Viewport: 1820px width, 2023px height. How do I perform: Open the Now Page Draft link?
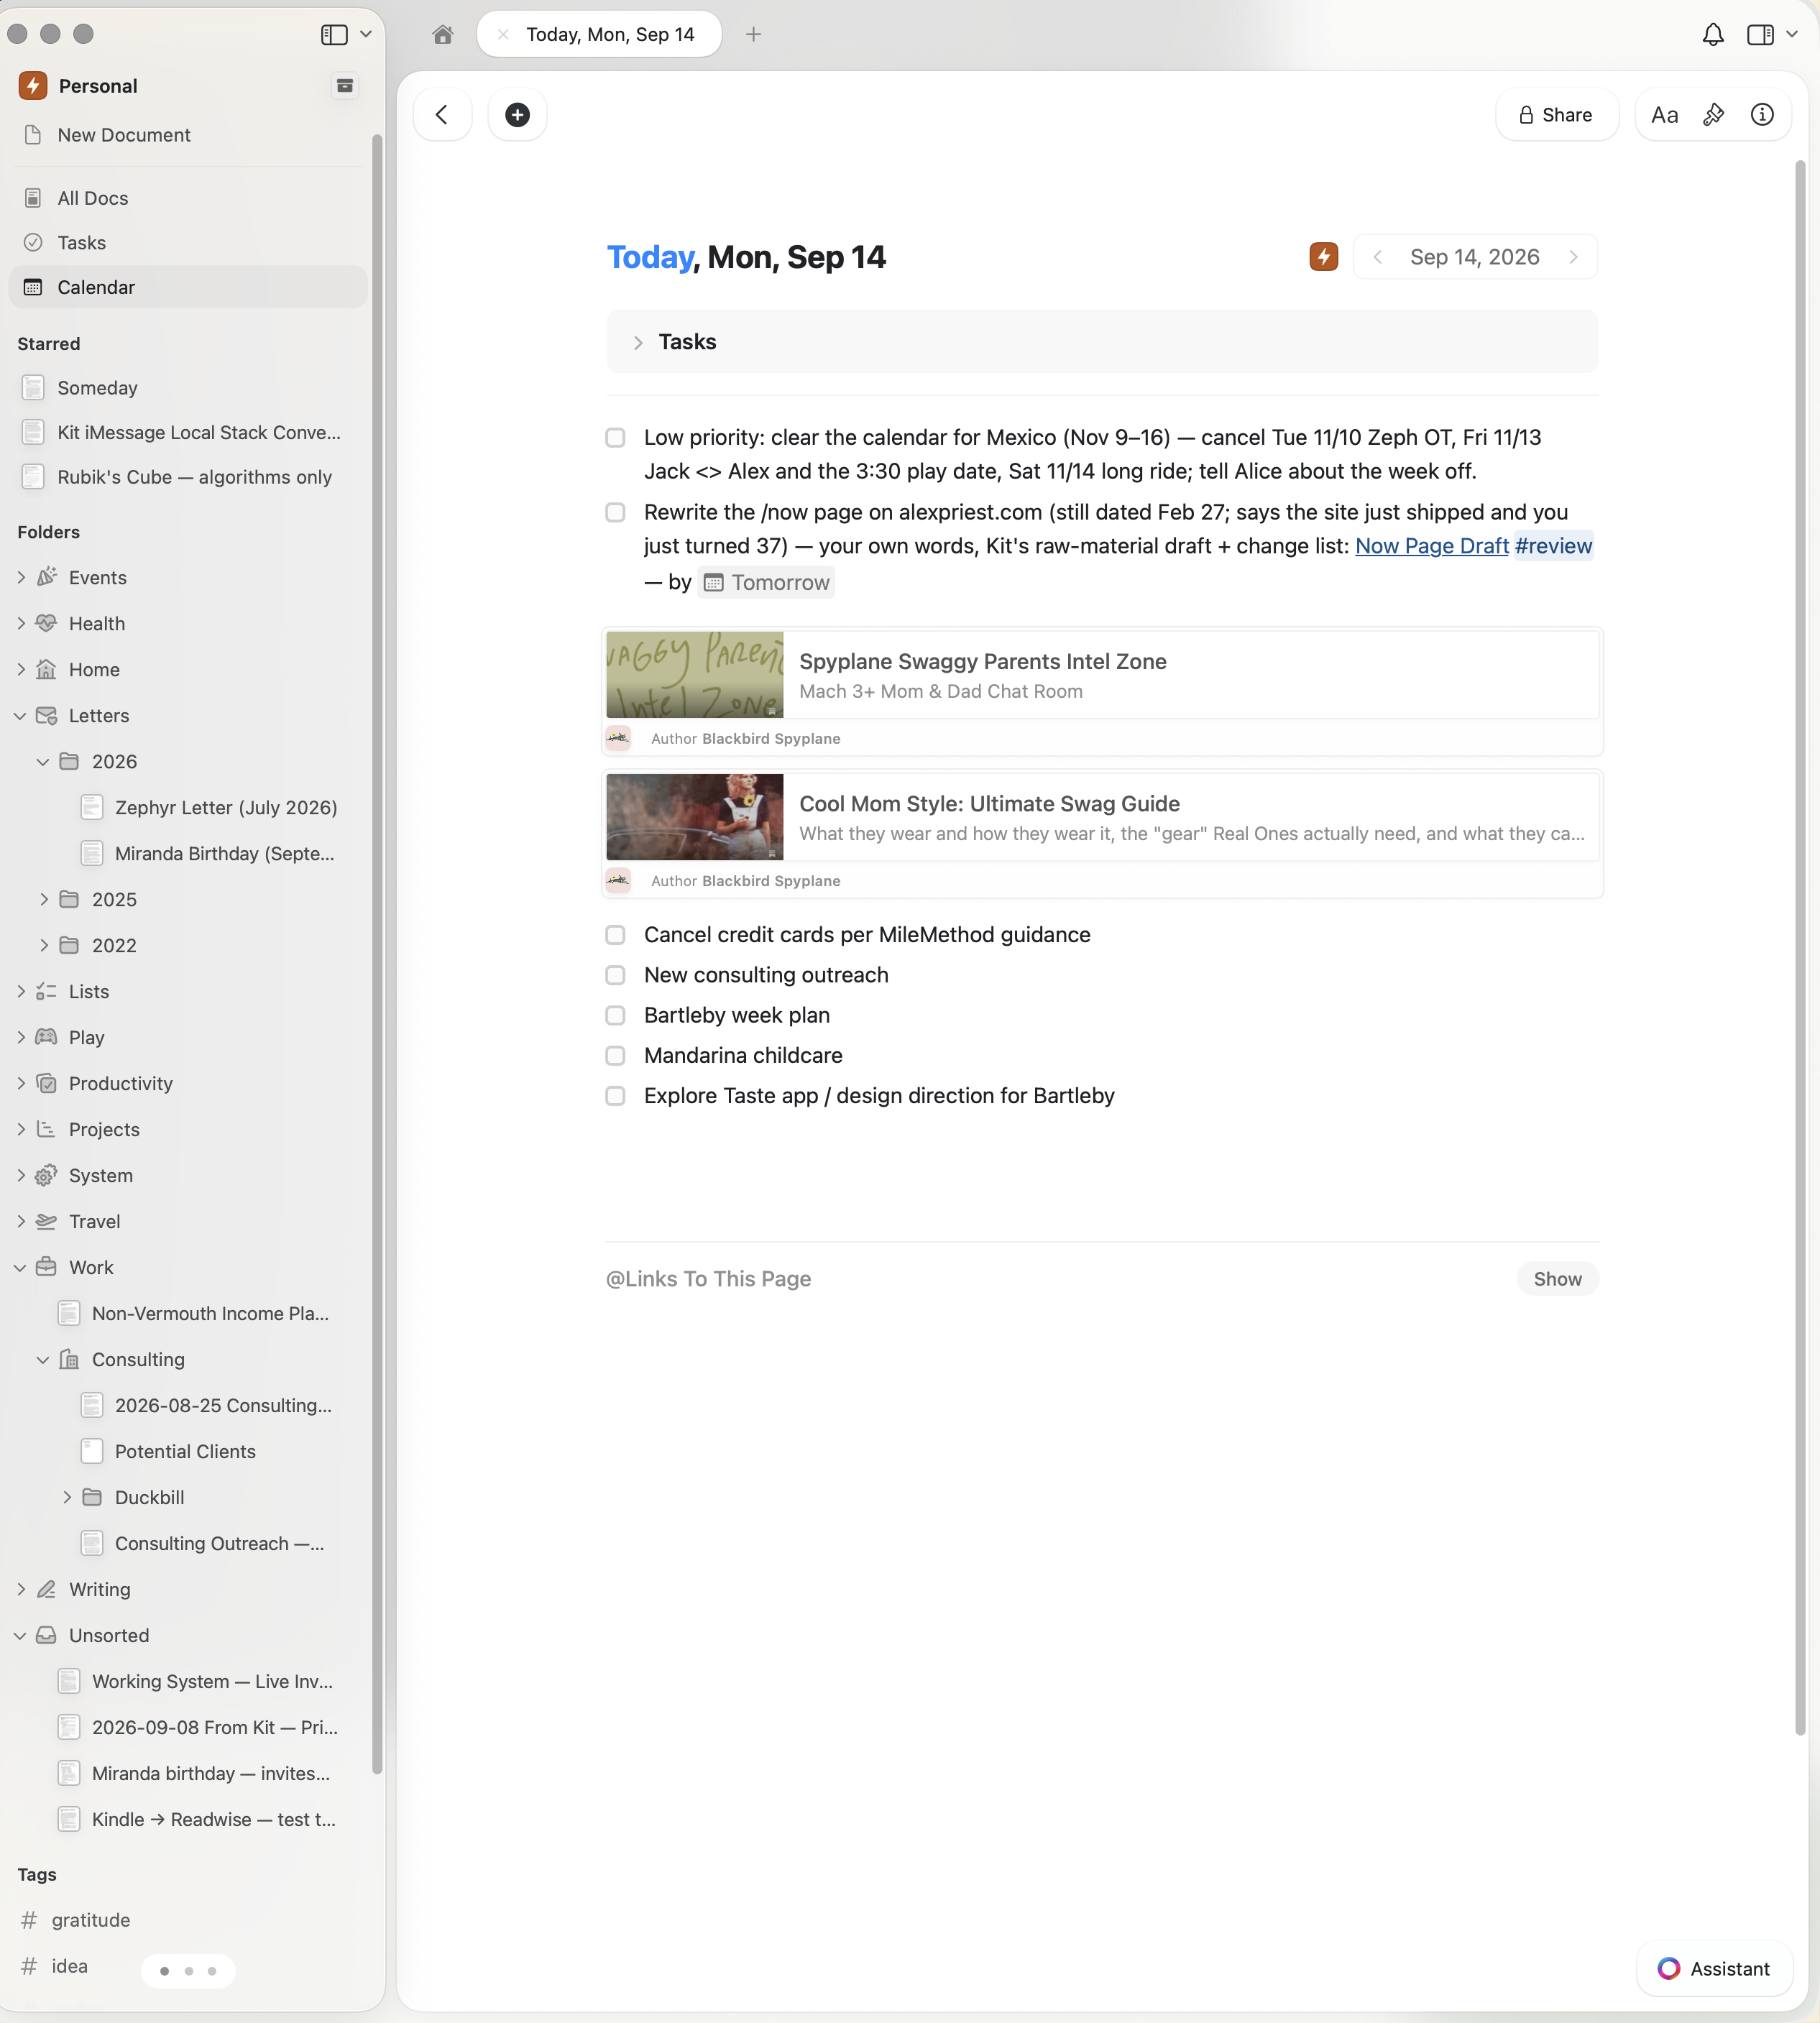pos(1431,546)
